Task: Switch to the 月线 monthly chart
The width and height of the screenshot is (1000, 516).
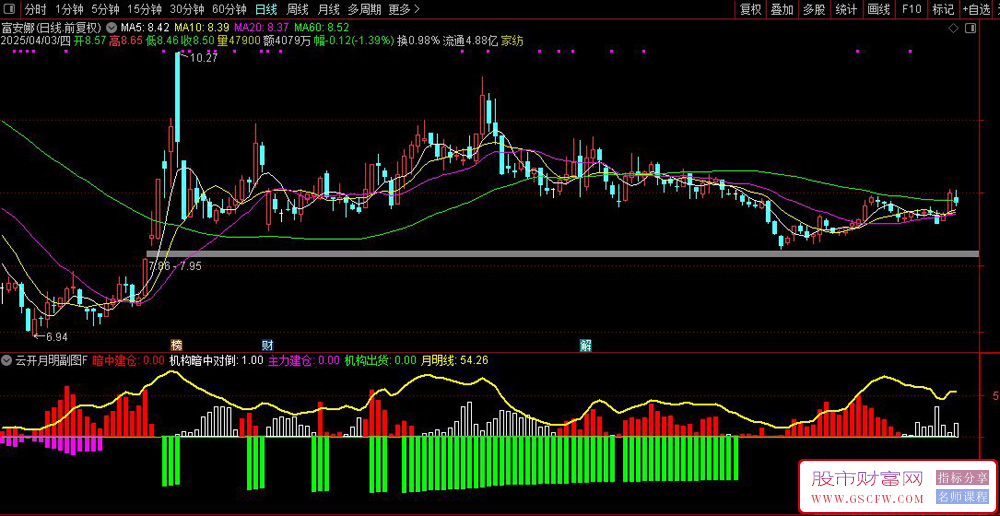Action: pyautogui.click(x=328, y=9)
